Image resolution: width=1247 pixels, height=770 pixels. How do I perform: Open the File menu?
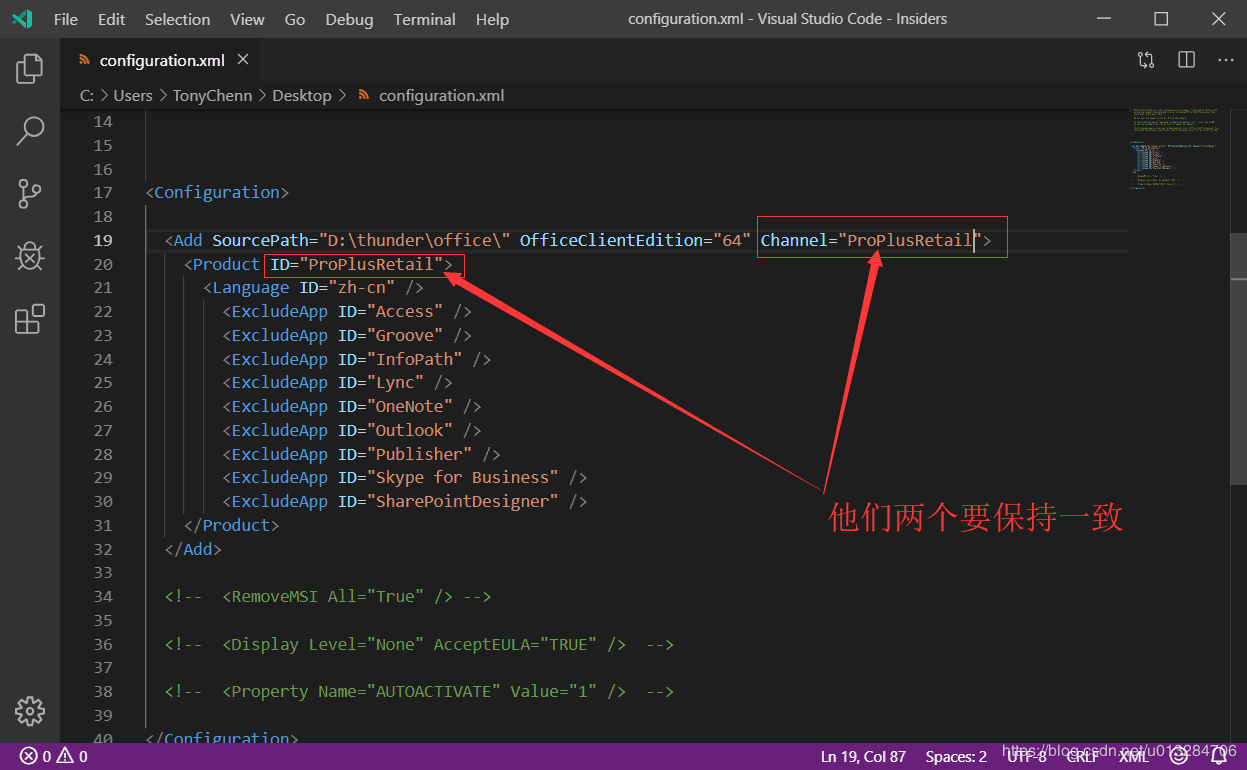pyautogui.click(x=65, y=19)
